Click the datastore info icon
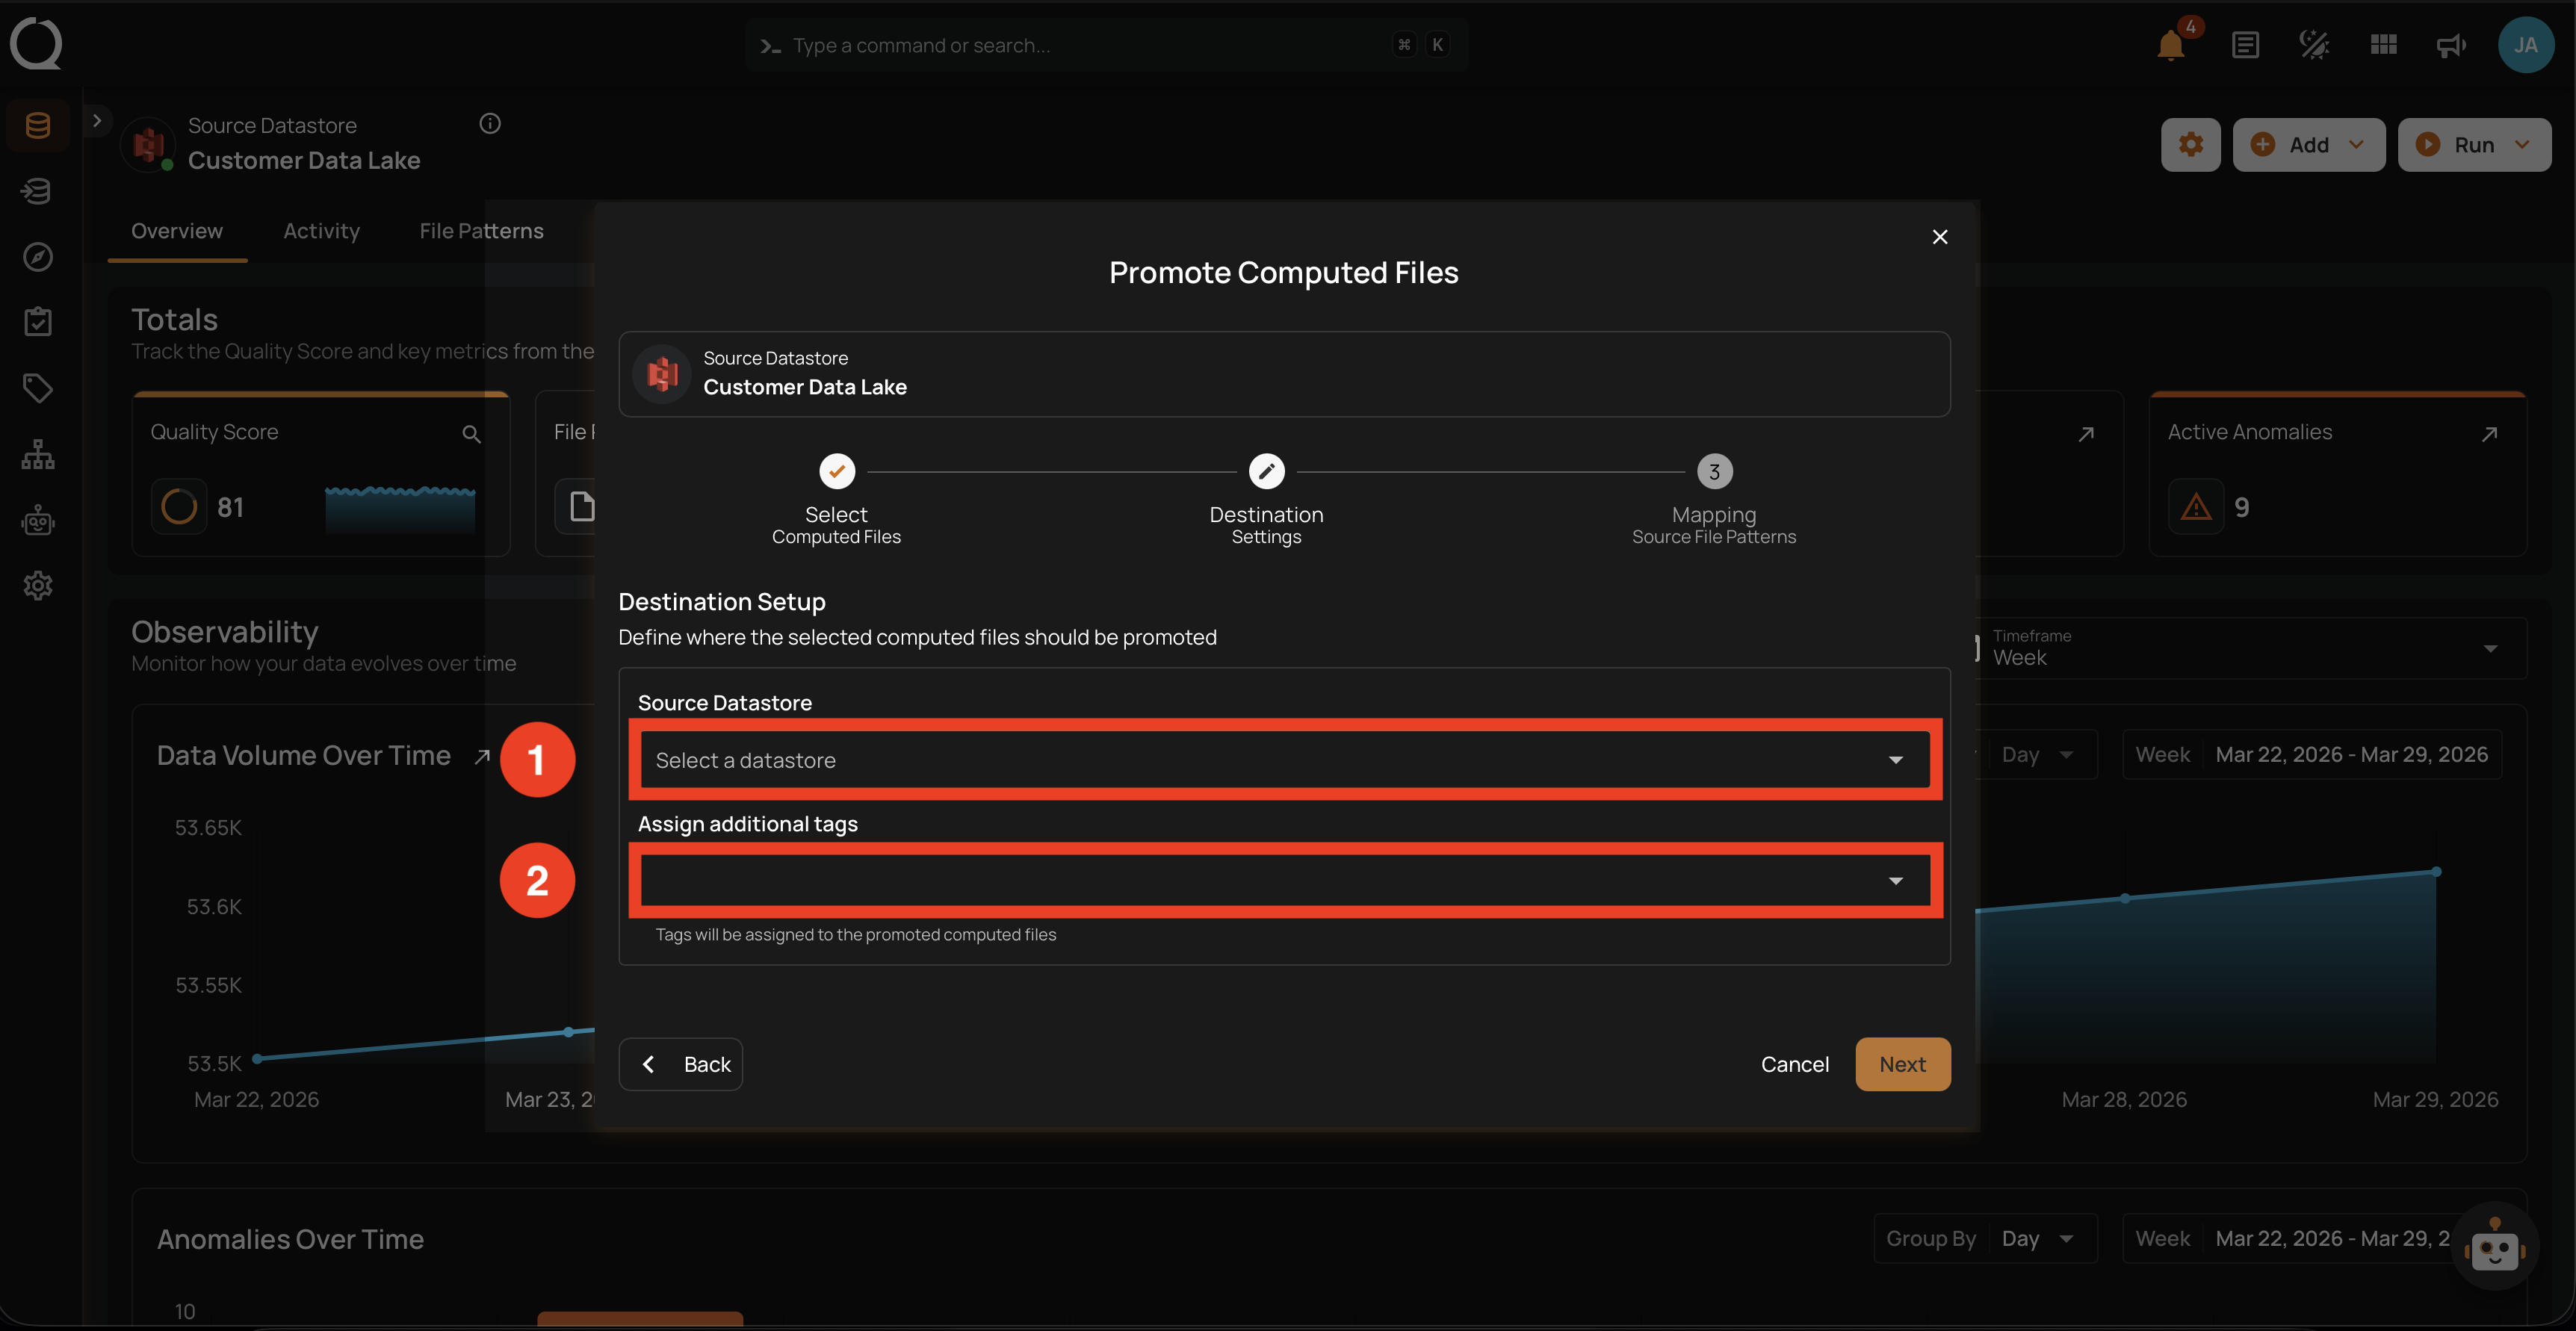2576x1331 pixels. (490, 124)
